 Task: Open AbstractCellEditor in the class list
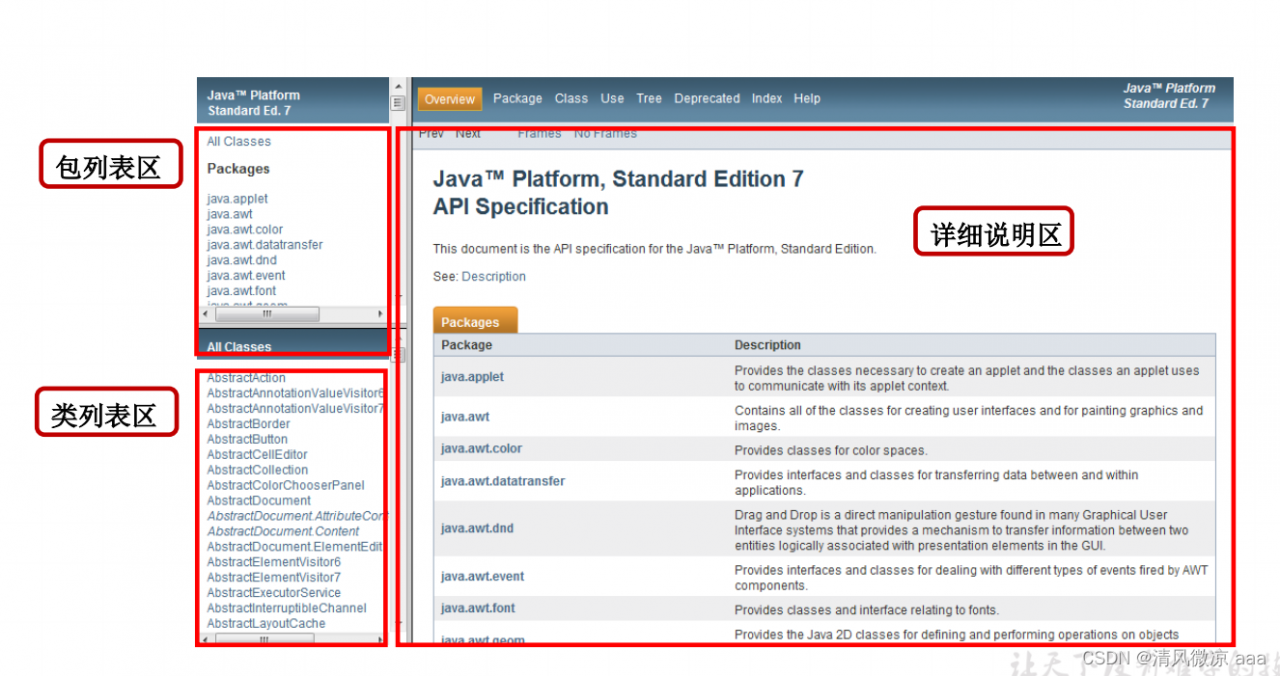tap(258, 455)
